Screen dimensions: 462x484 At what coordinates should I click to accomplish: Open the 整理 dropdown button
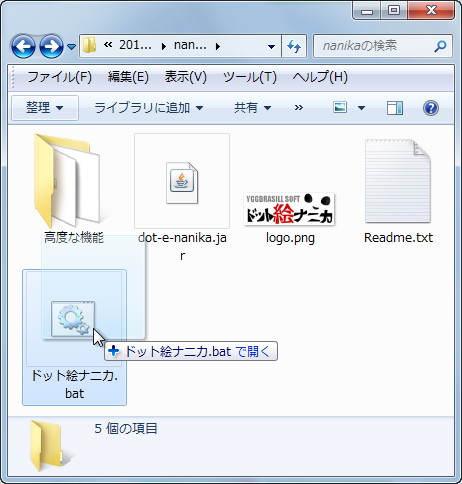pos(45,108)
